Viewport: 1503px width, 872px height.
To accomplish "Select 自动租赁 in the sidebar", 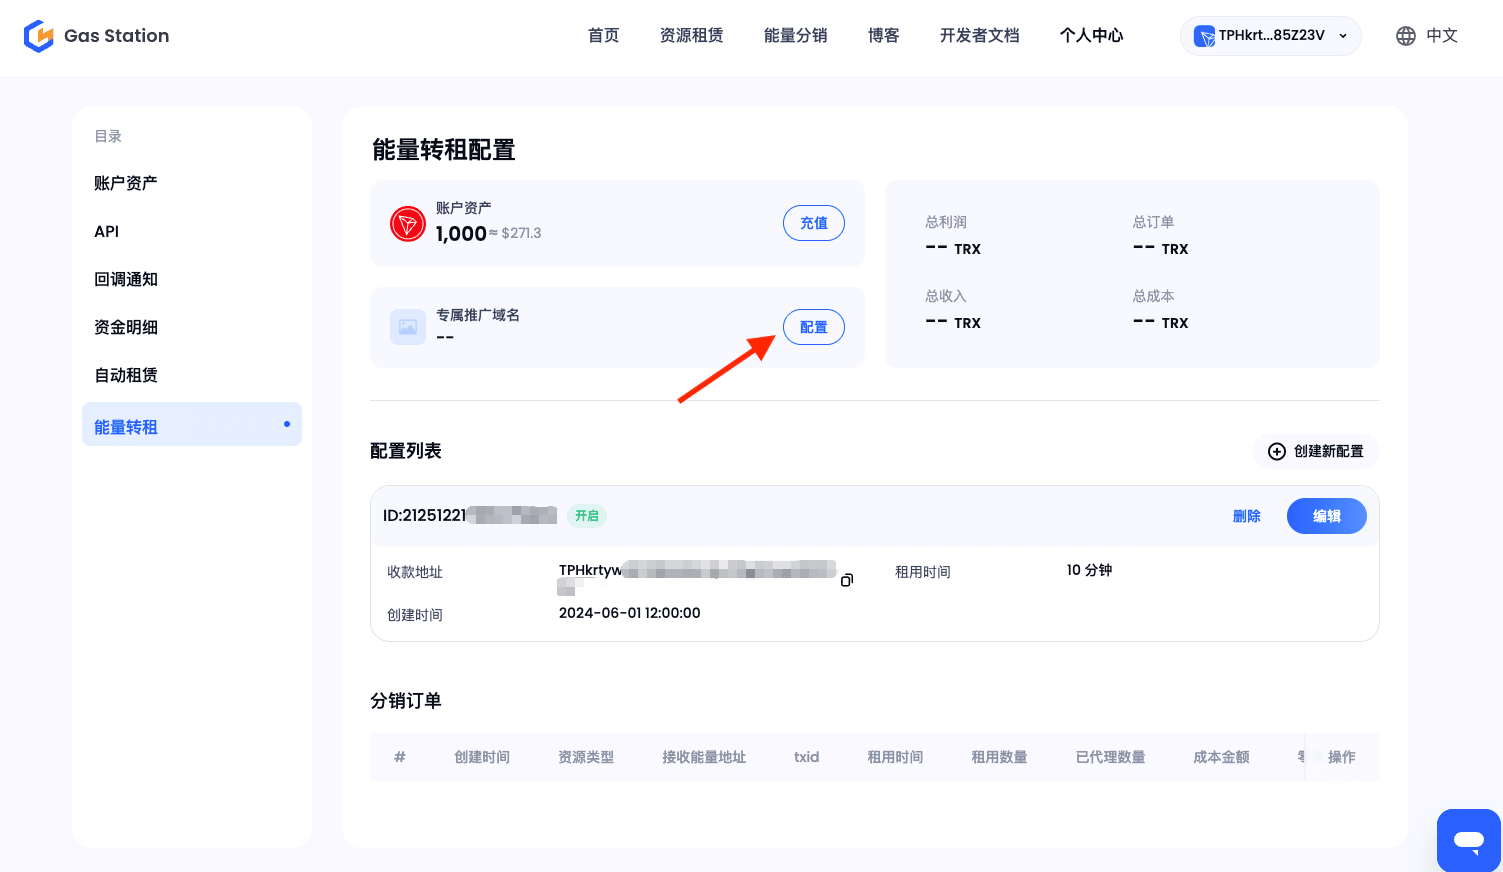I will (x=126, y=375).
